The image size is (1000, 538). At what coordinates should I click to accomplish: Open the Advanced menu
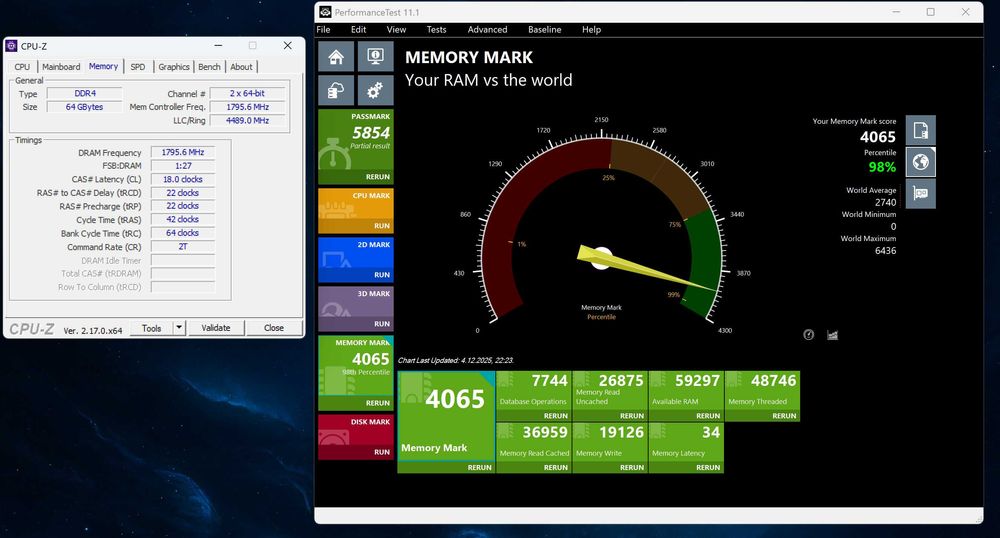click(x=487, y=29)
